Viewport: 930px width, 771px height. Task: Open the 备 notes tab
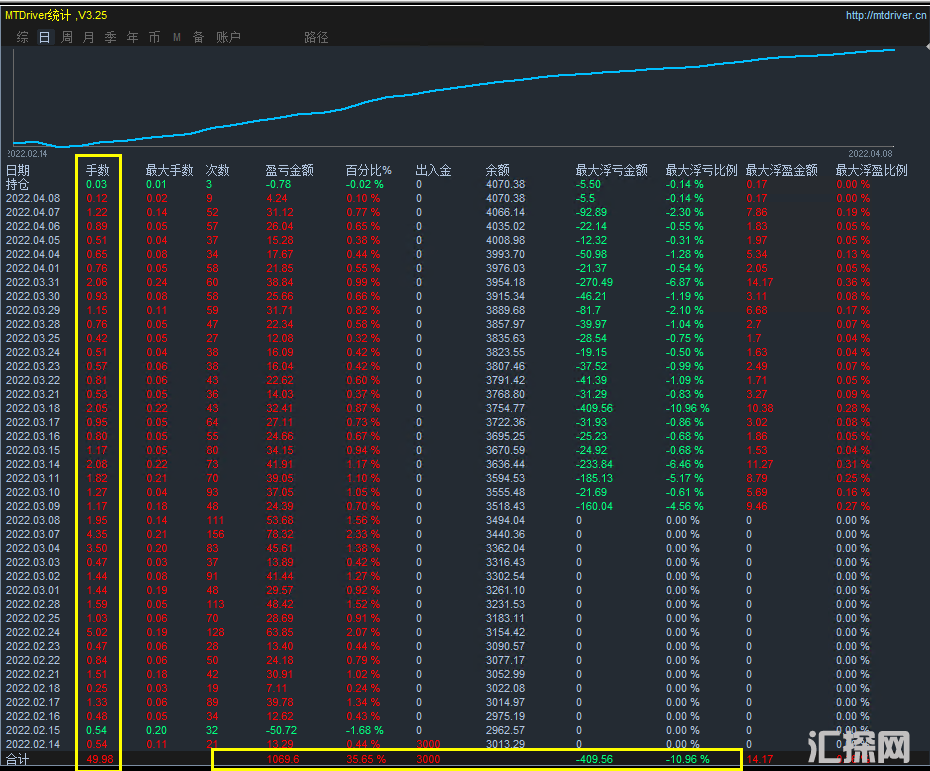pyautogui.click(x=198, y=37)
